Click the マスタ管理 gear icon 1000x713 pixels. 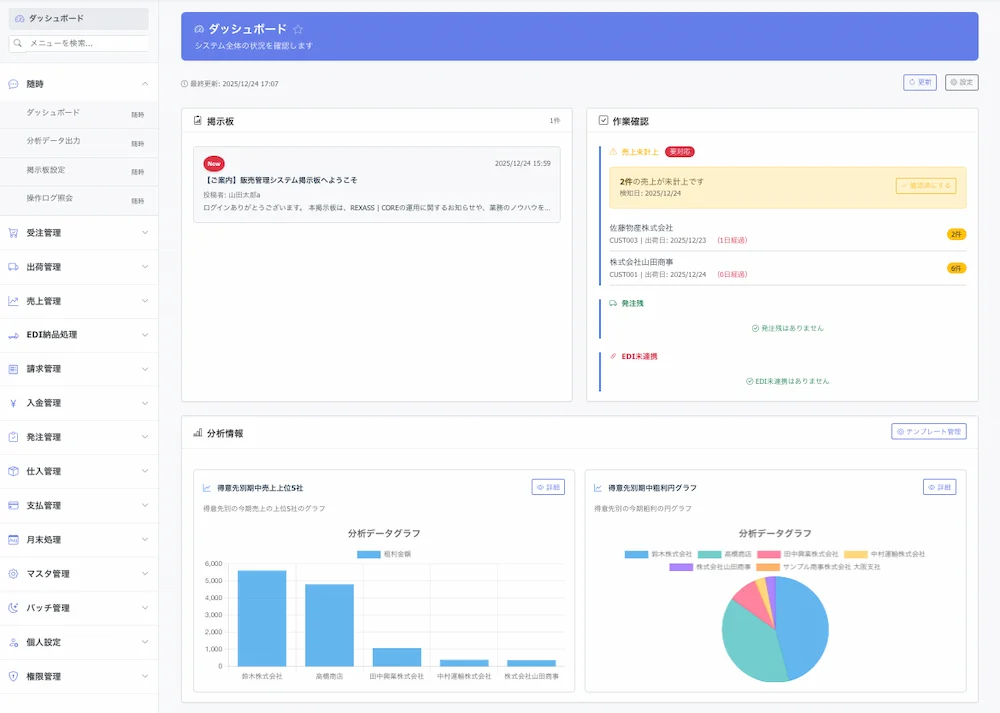coord(14,574)
